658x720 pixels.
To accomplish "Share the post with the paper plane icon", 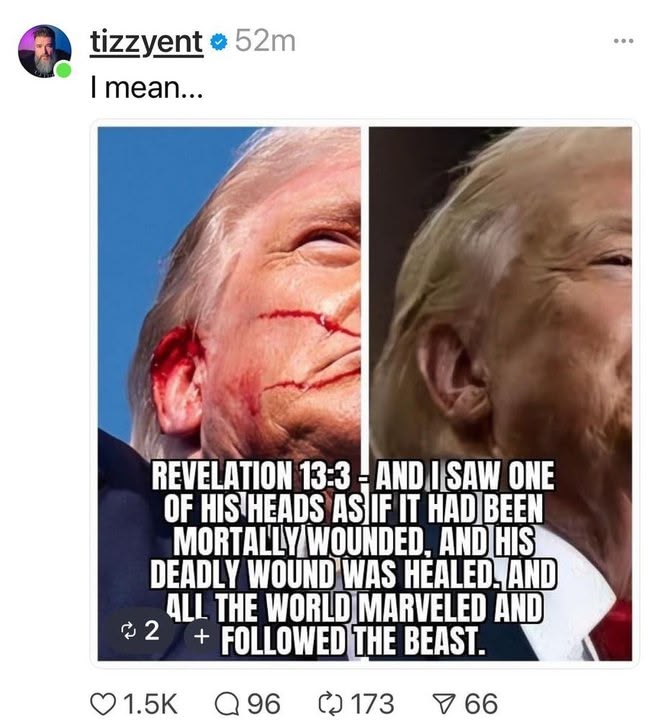I will tap(444, 703).
